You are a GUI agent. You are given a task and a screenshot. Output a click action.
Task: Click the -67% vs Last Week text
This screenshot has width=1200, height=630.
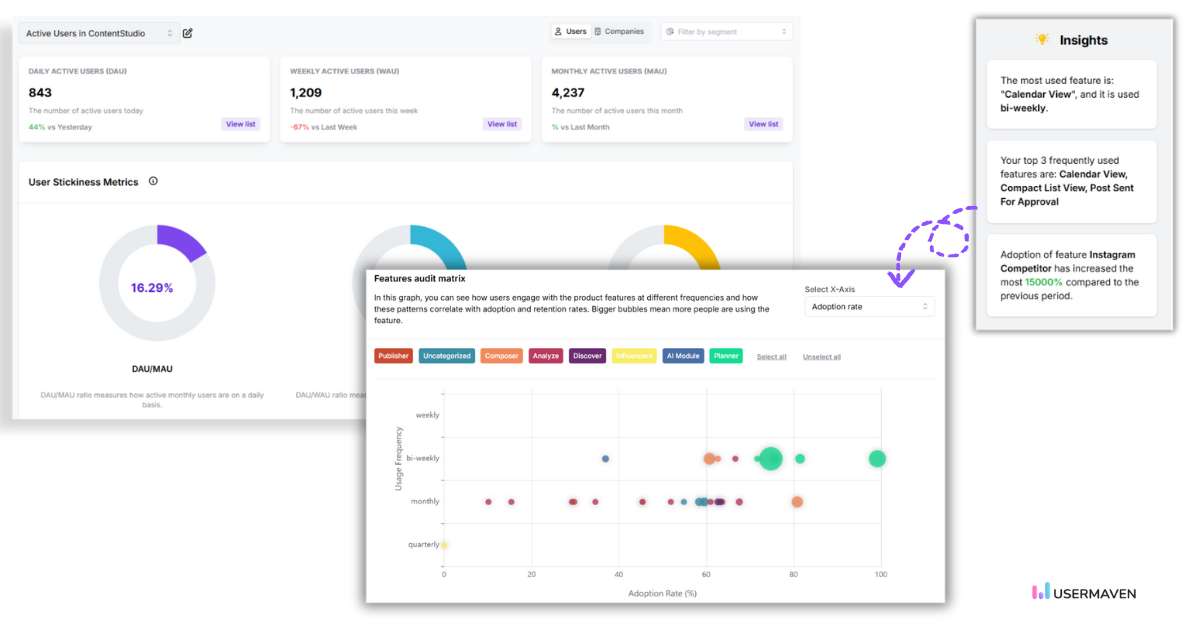click(324, 127)
